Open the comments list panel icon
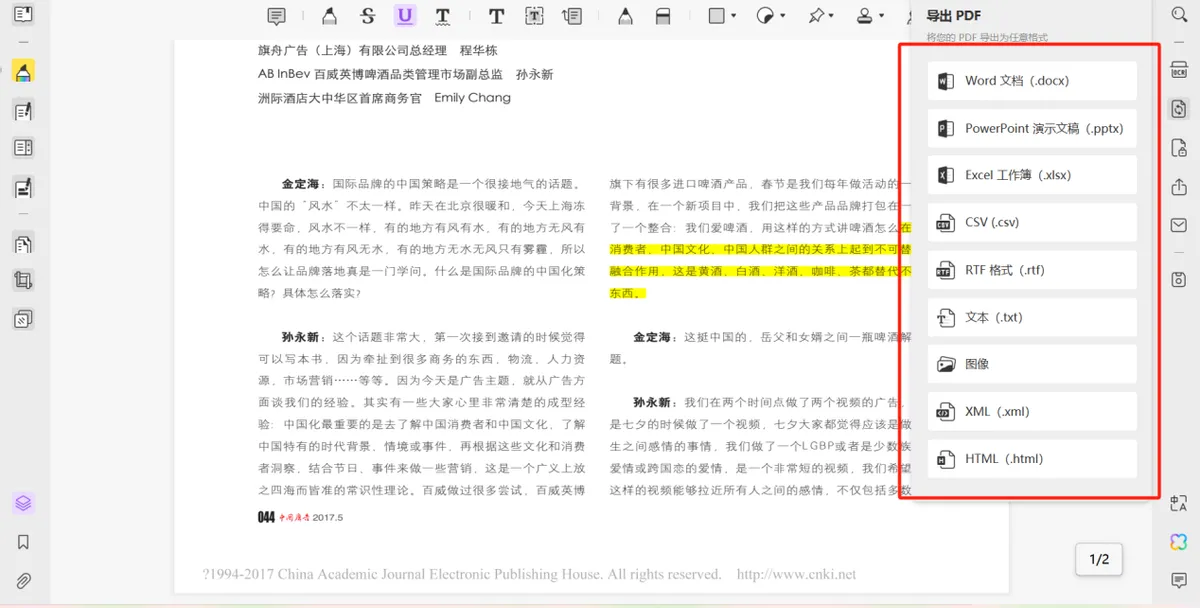The width and height of the screenshot is (1200, 608). (1178, 580)
